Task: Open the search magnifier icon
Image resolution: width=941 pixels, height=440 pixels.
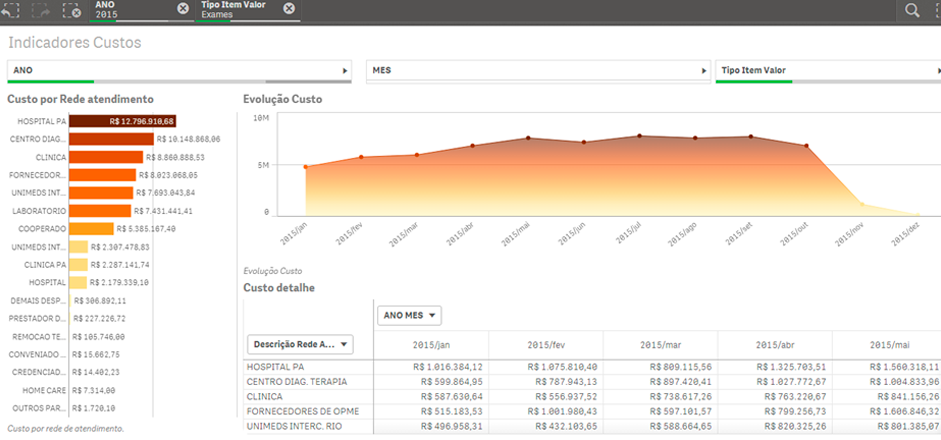Action: tap(912, 10)
